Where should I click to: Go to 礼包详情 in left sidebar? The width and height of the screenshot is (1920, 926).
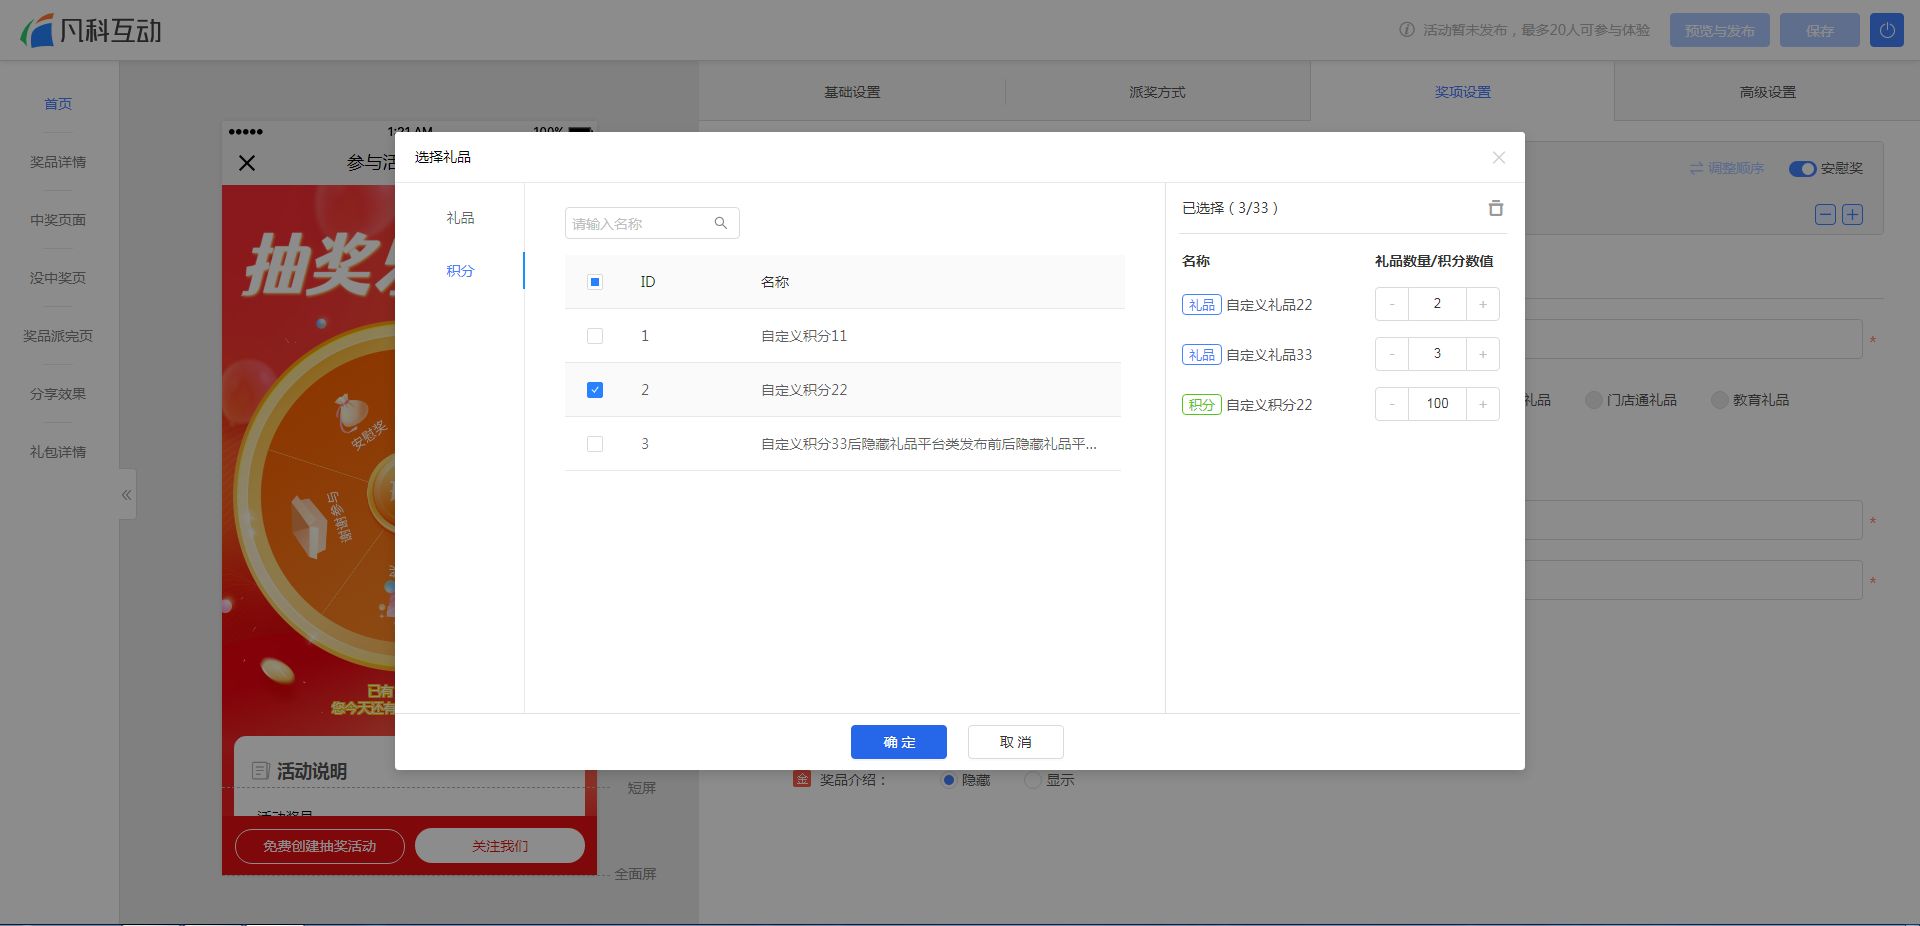click(58, 452)
